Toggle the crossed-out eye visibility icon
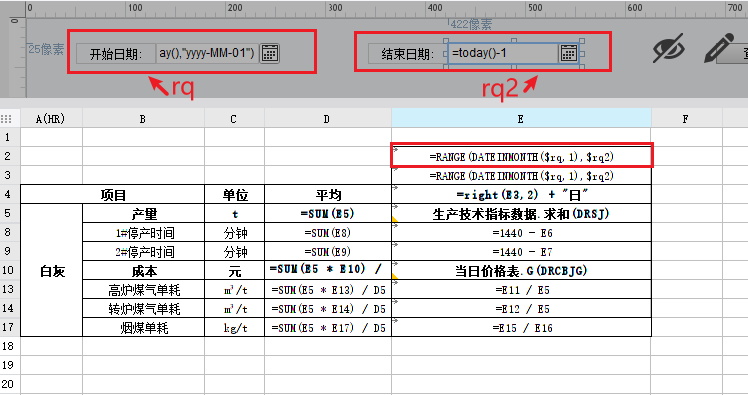The height and width of the screenshot is (395, 748). tap(668, 48)
